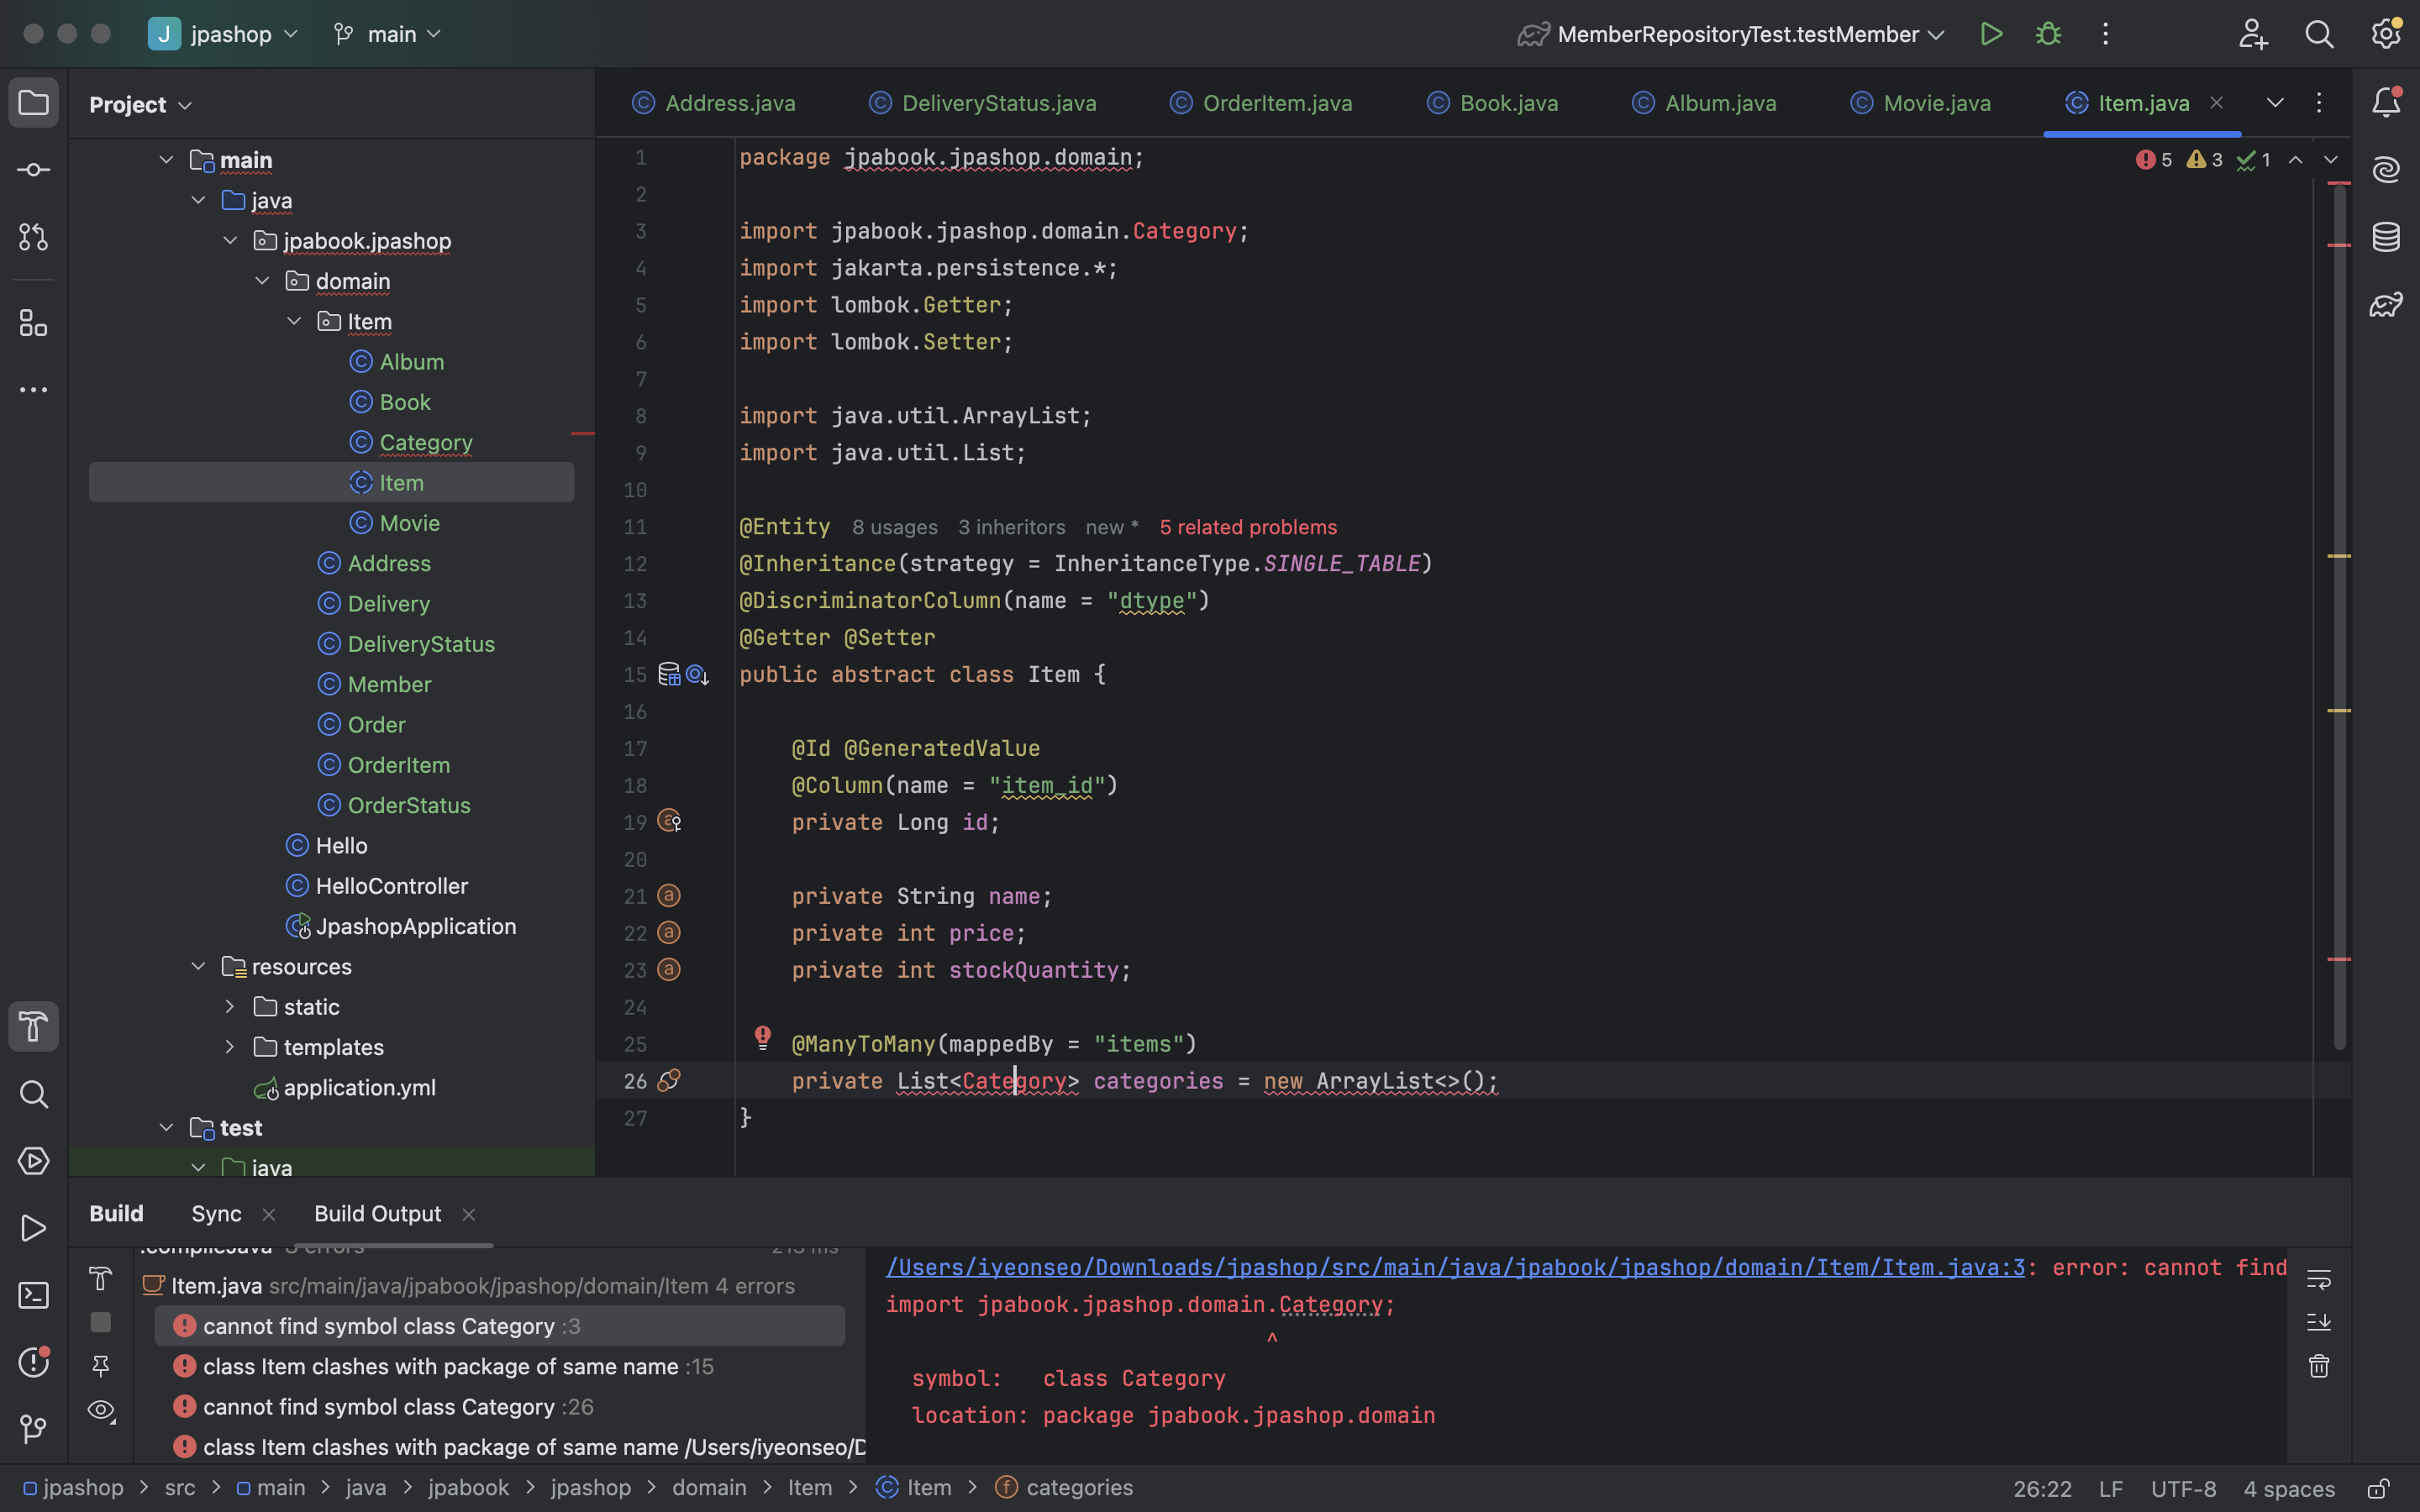Click Rebuild hammer in Build panel

click(100, 1279)
